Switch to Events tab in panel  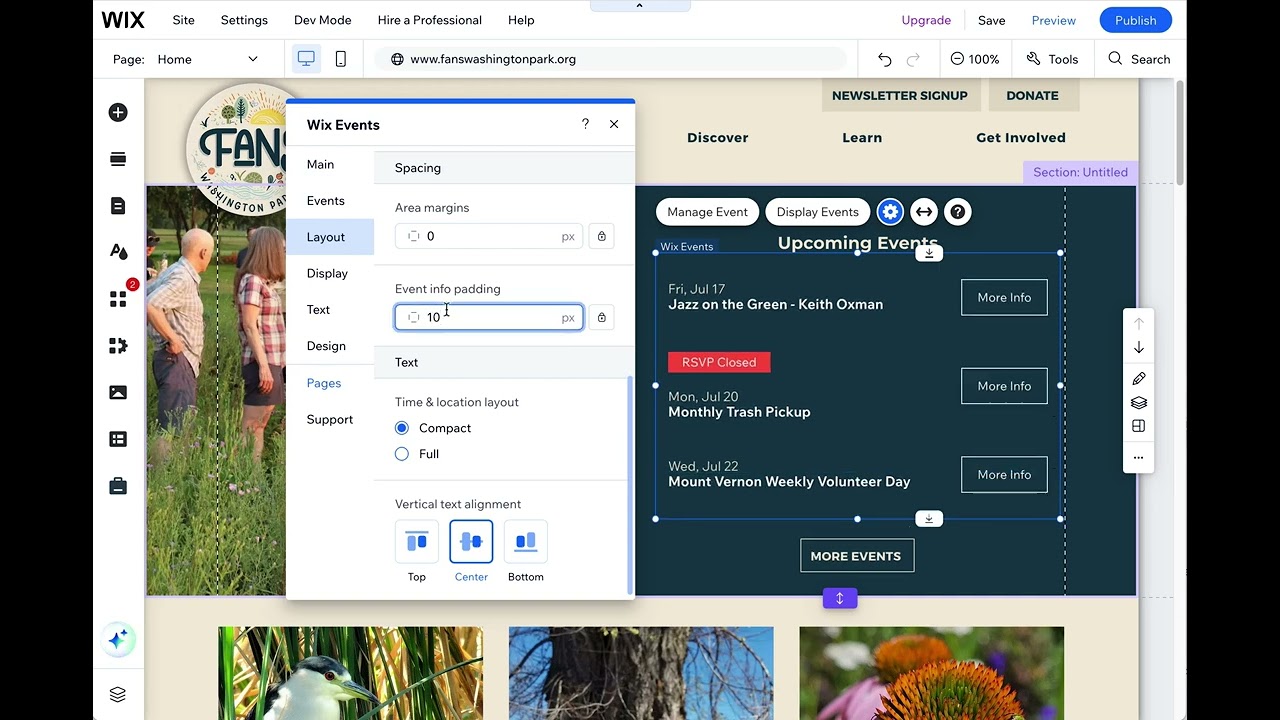pos(330,201)
